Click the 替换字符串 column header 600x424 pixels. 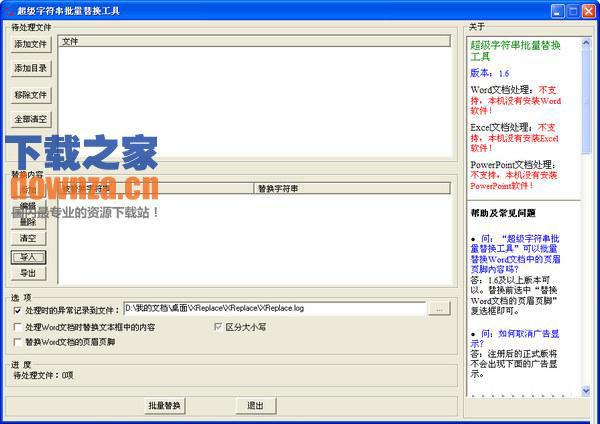[352, 188]
